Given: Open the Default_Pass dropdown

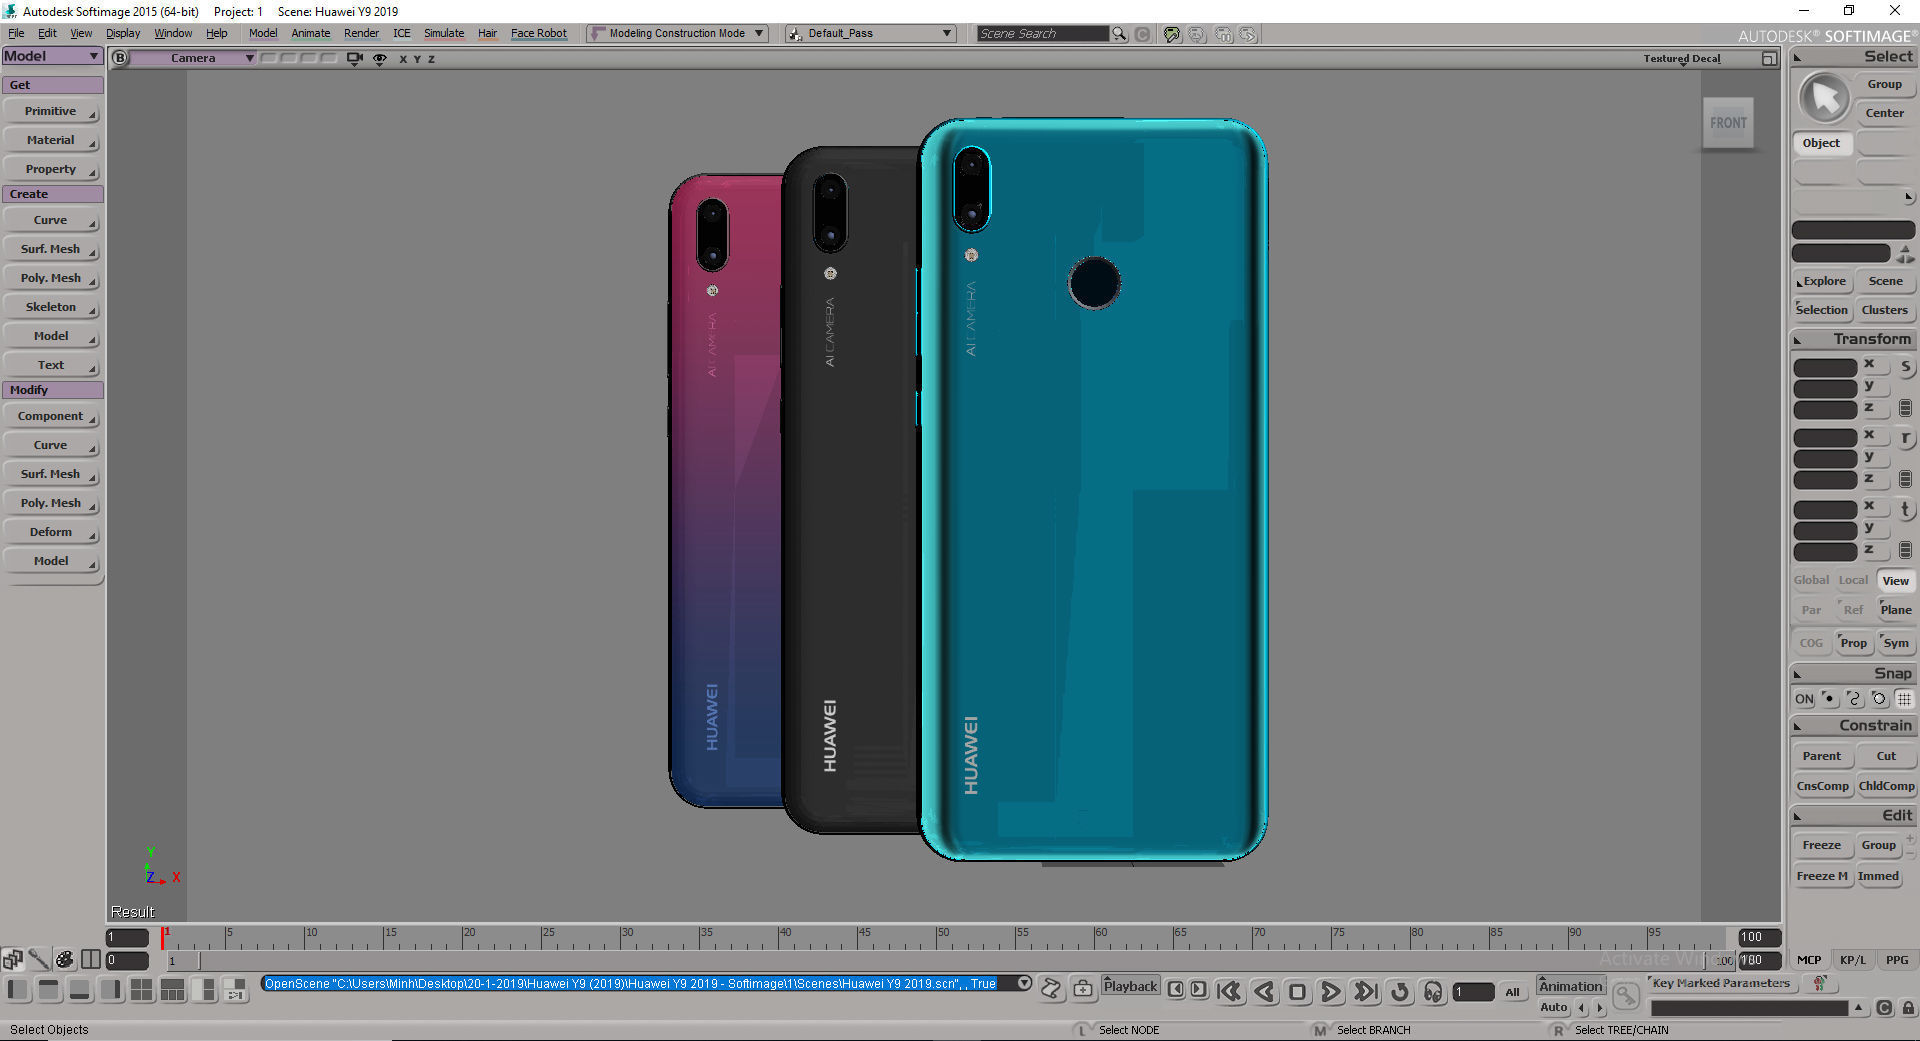Looking at the screenshot, I should click(870, 34).
